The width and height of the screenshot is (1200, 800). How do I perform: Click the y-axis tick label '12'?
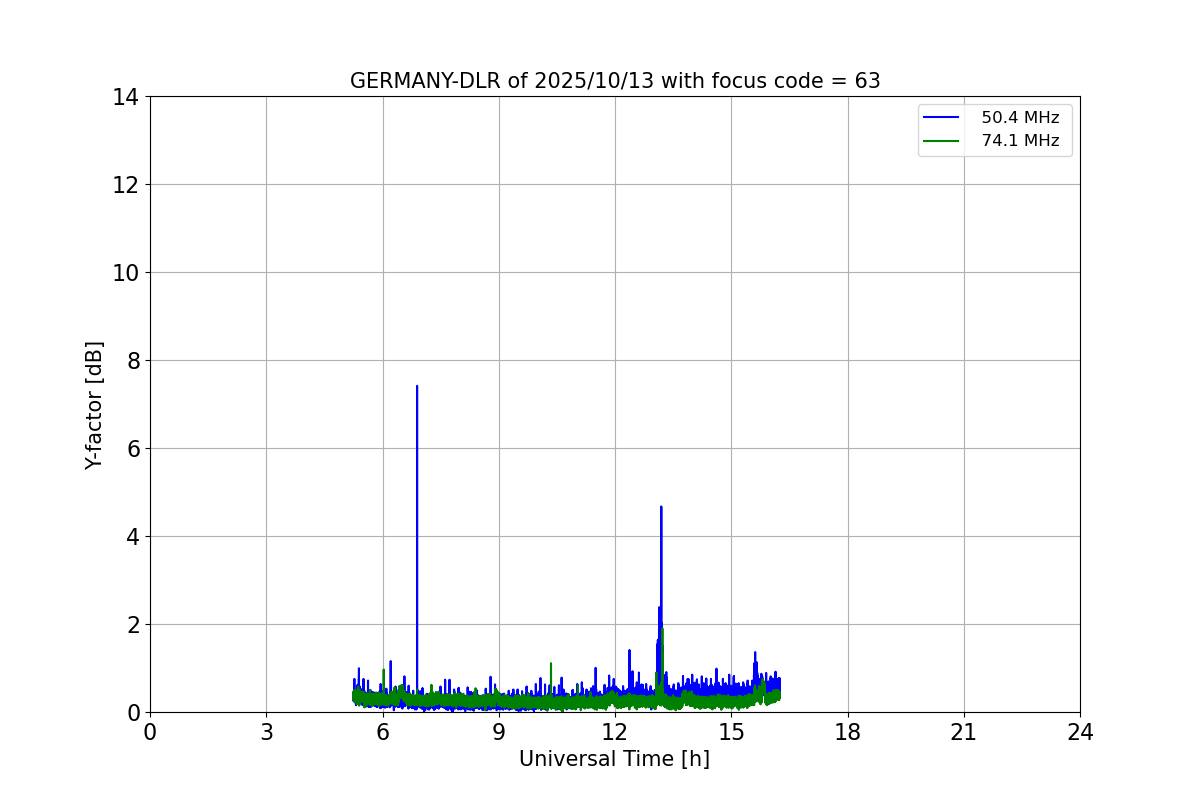[126, 185]
